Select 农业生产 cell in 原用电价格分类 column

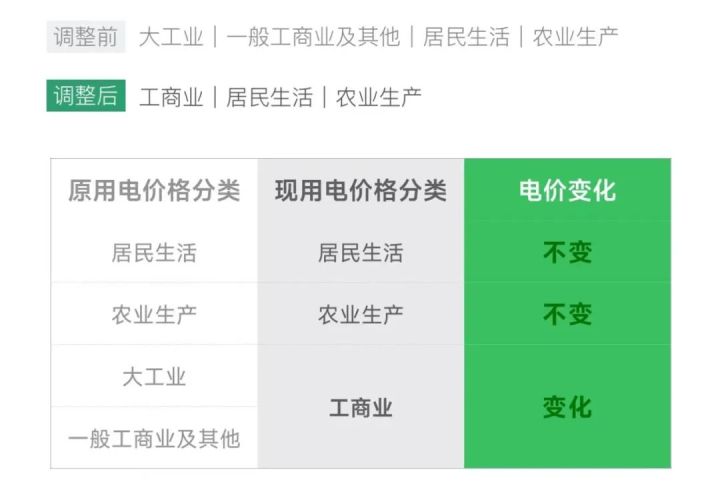tap(154, 315)
